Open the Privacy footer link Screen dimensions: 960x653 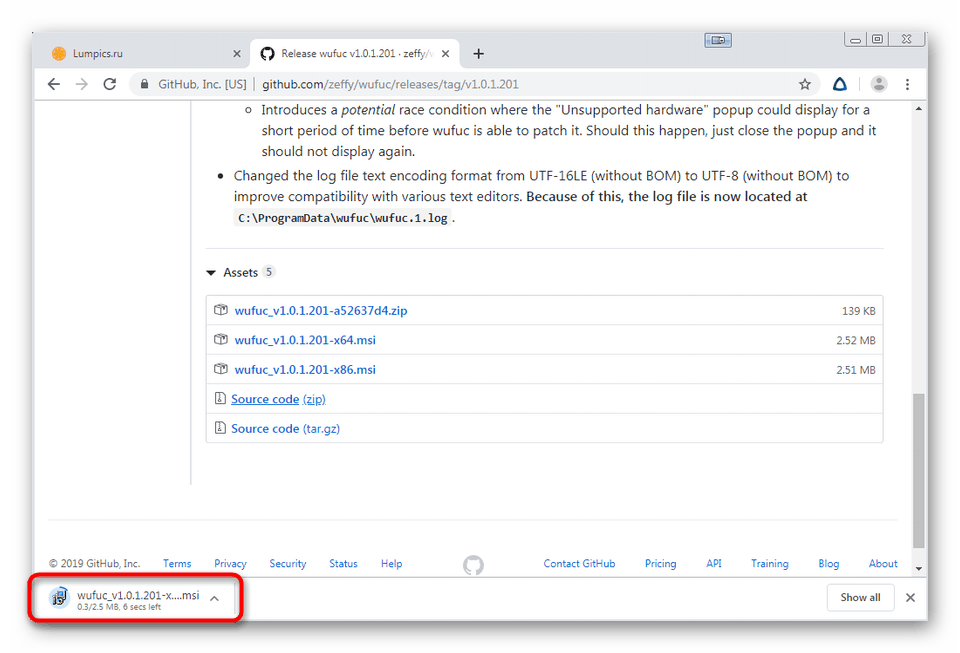pos(230,564)
